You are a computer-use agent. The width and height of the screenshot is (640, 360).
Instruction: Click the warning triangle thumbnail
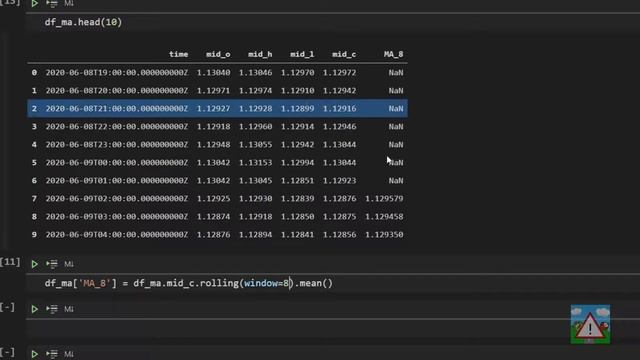(590, 324)
